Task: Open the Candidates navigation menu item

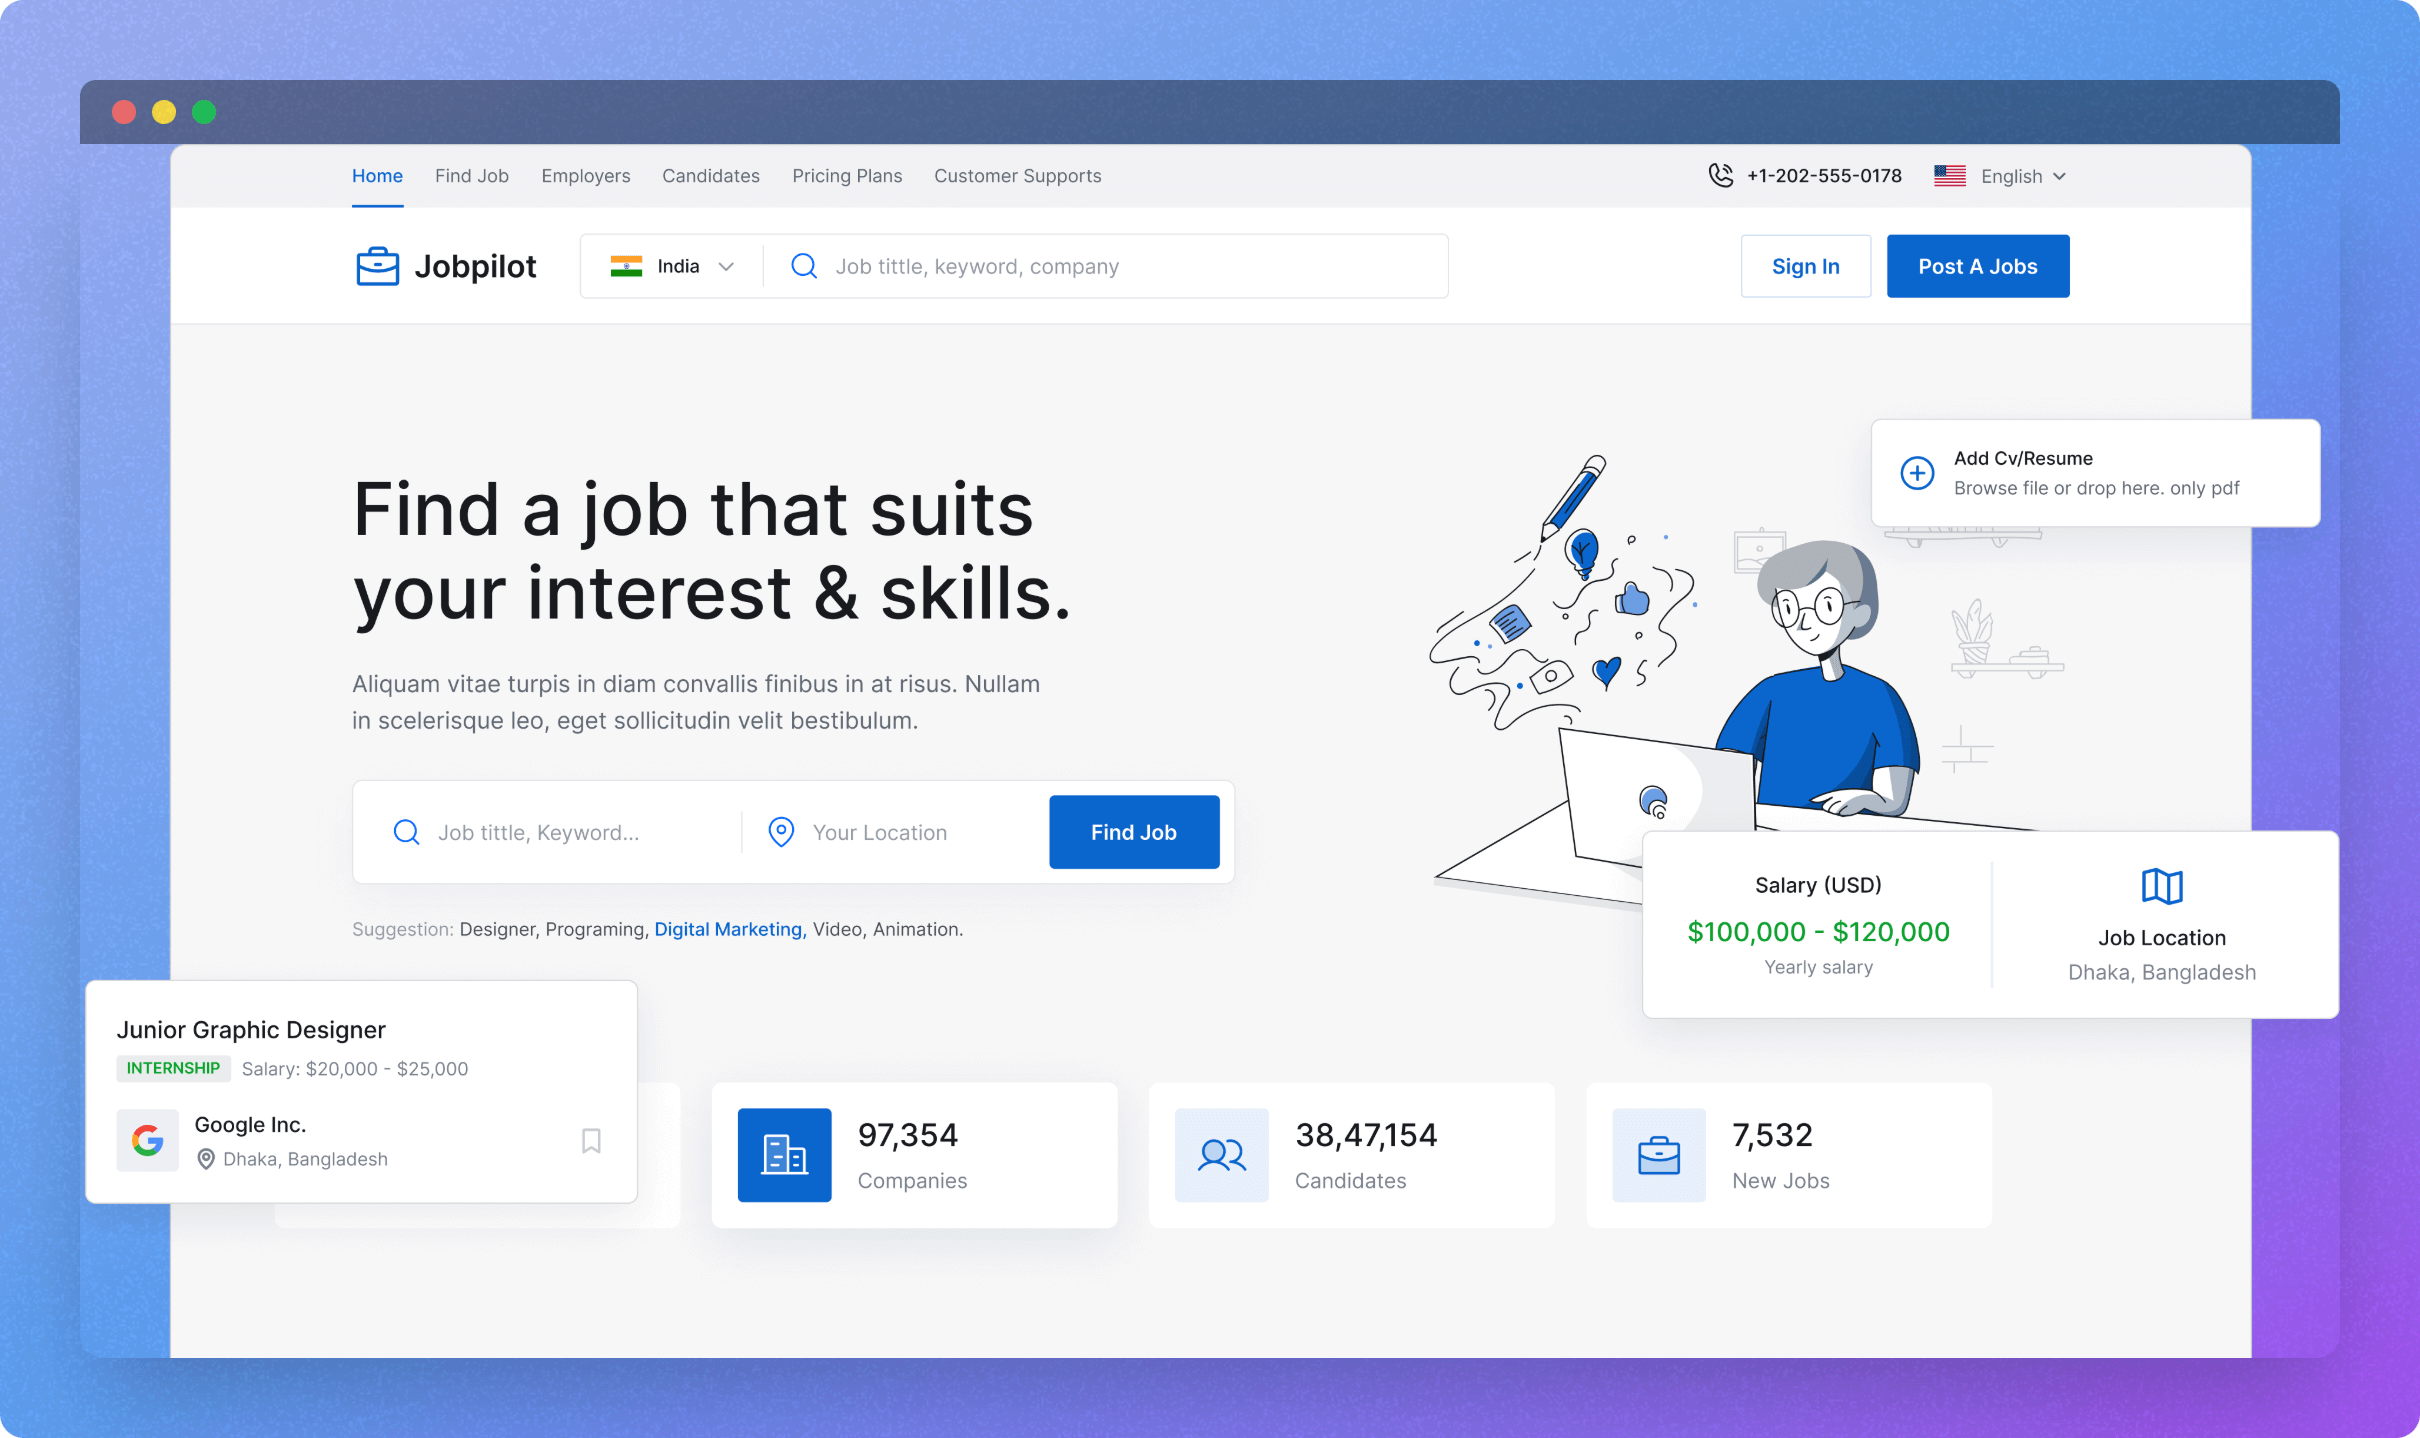Action: point(710,175)
